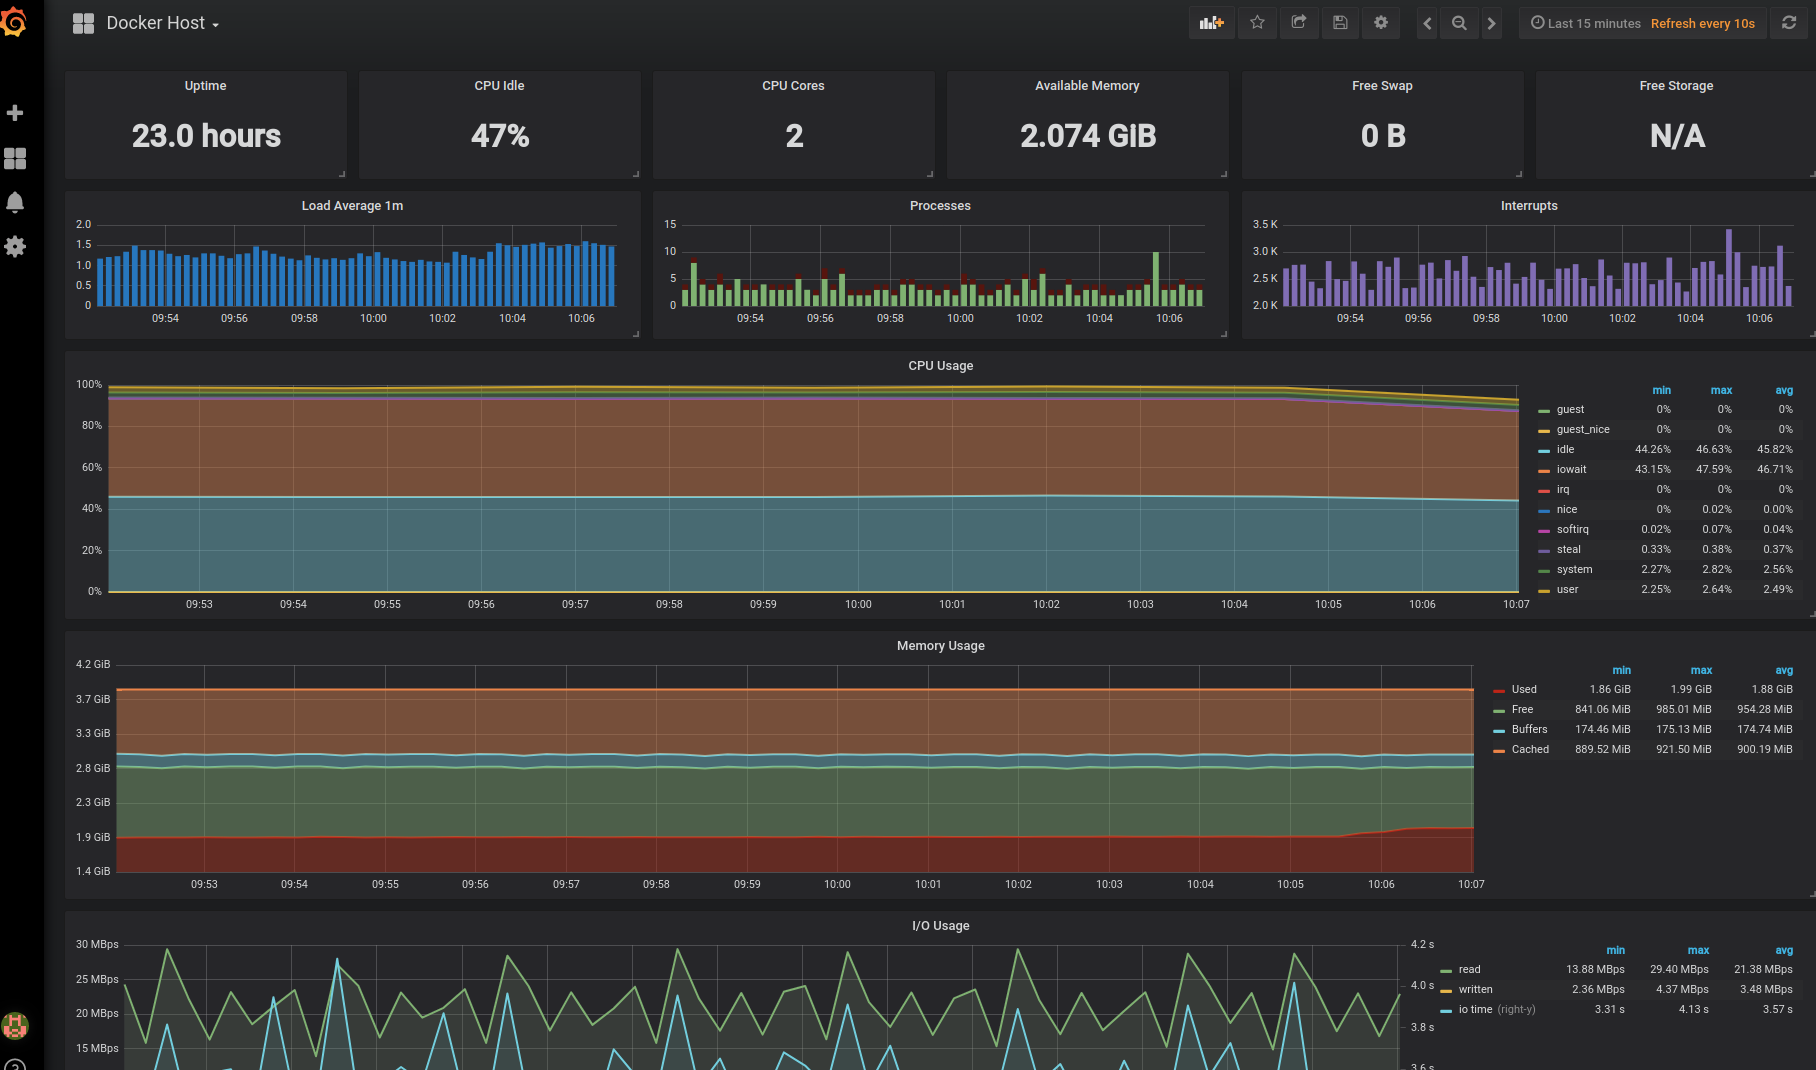
Task: Open the Interrupts panel title menu
Action: click(1529, 206)
